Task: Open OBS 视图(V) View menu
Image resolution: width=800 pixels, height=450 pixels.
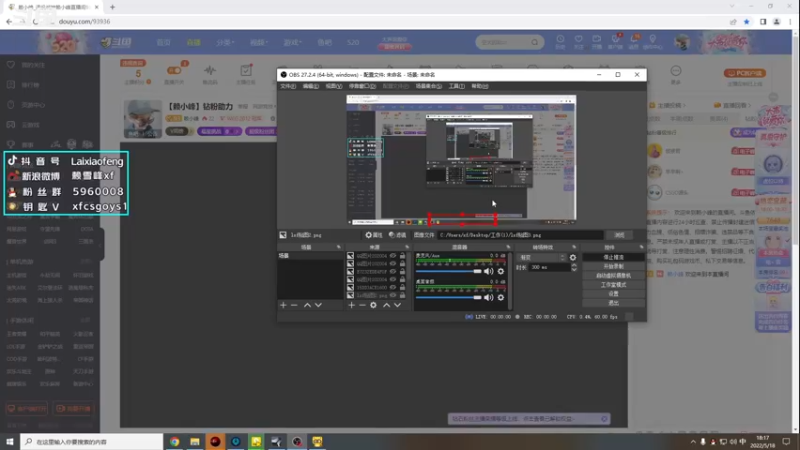Action: [334, 86]
